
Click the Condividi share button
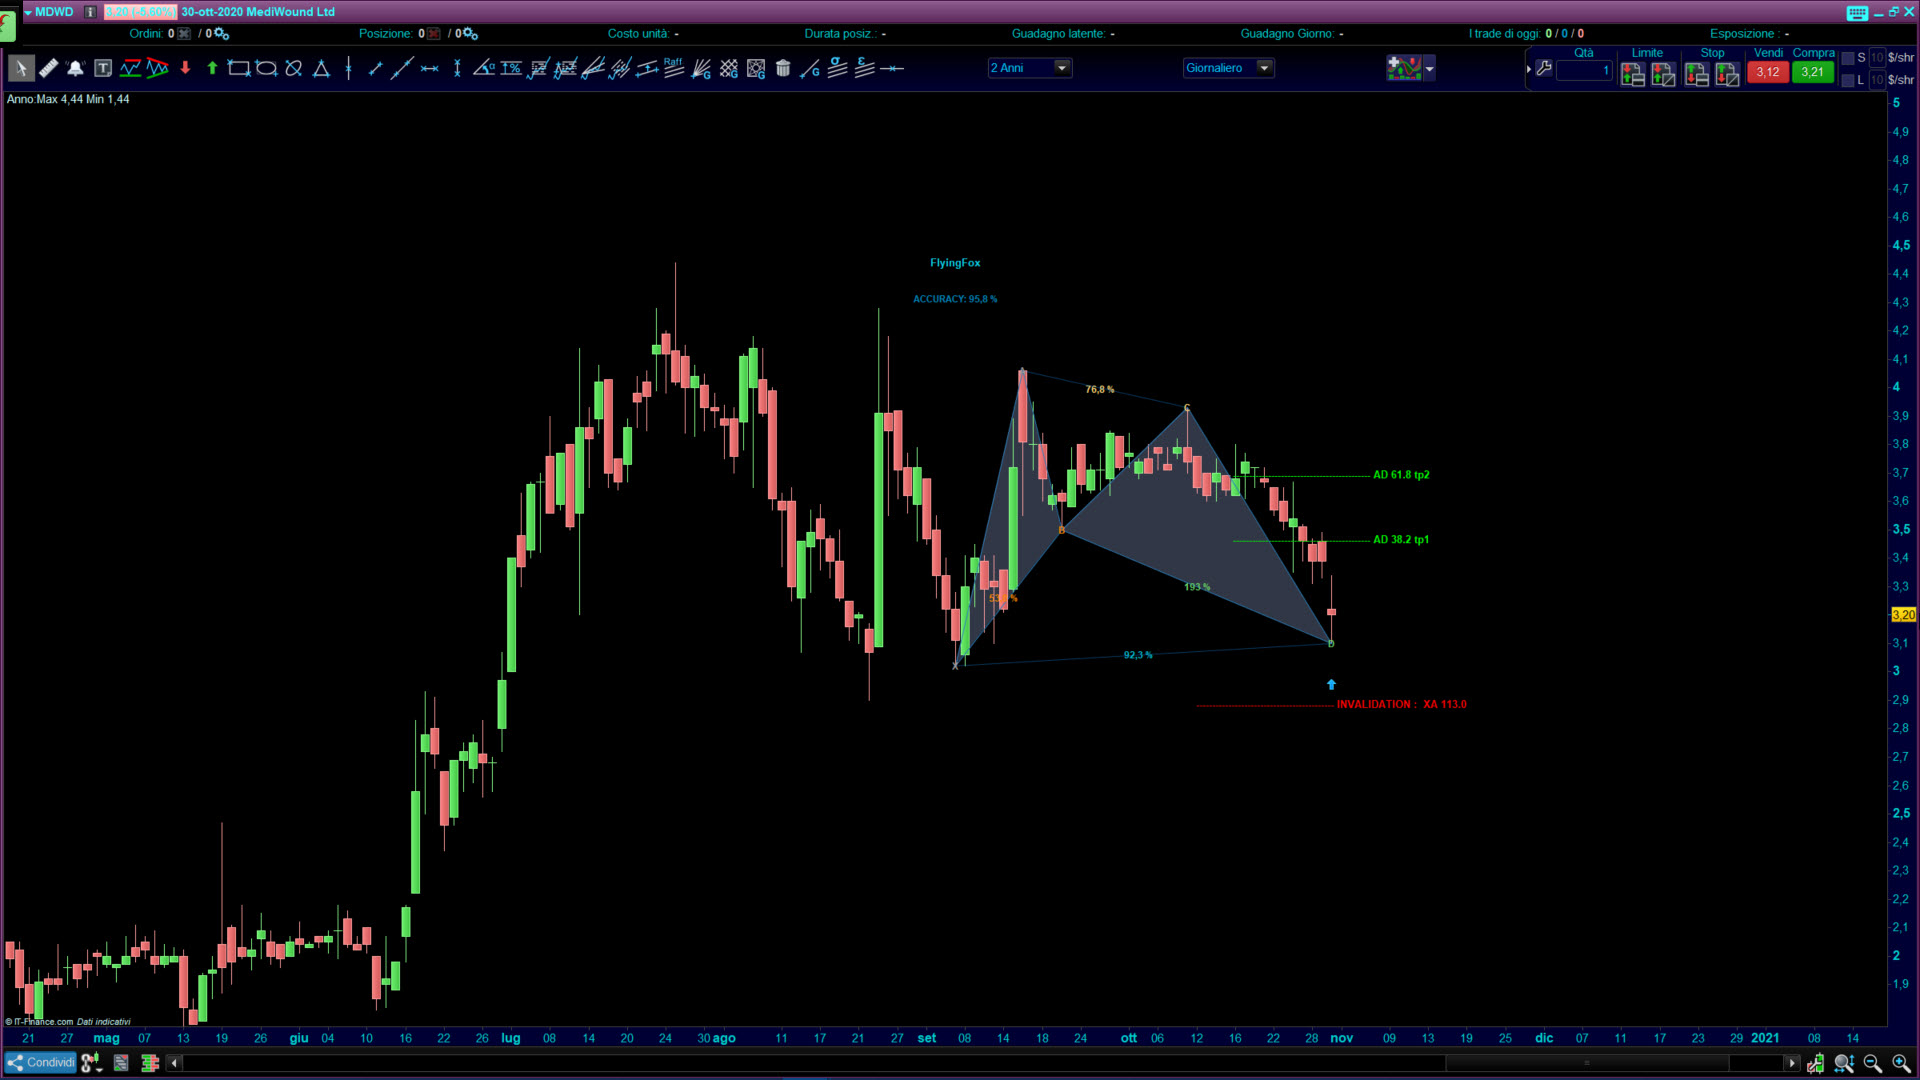coord(40,1062)
